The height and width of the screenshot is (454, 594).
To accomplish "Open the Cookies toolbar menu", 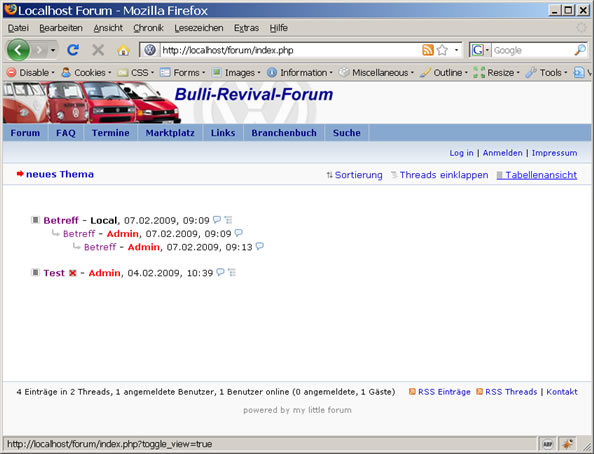I will (x=86, y=72).
